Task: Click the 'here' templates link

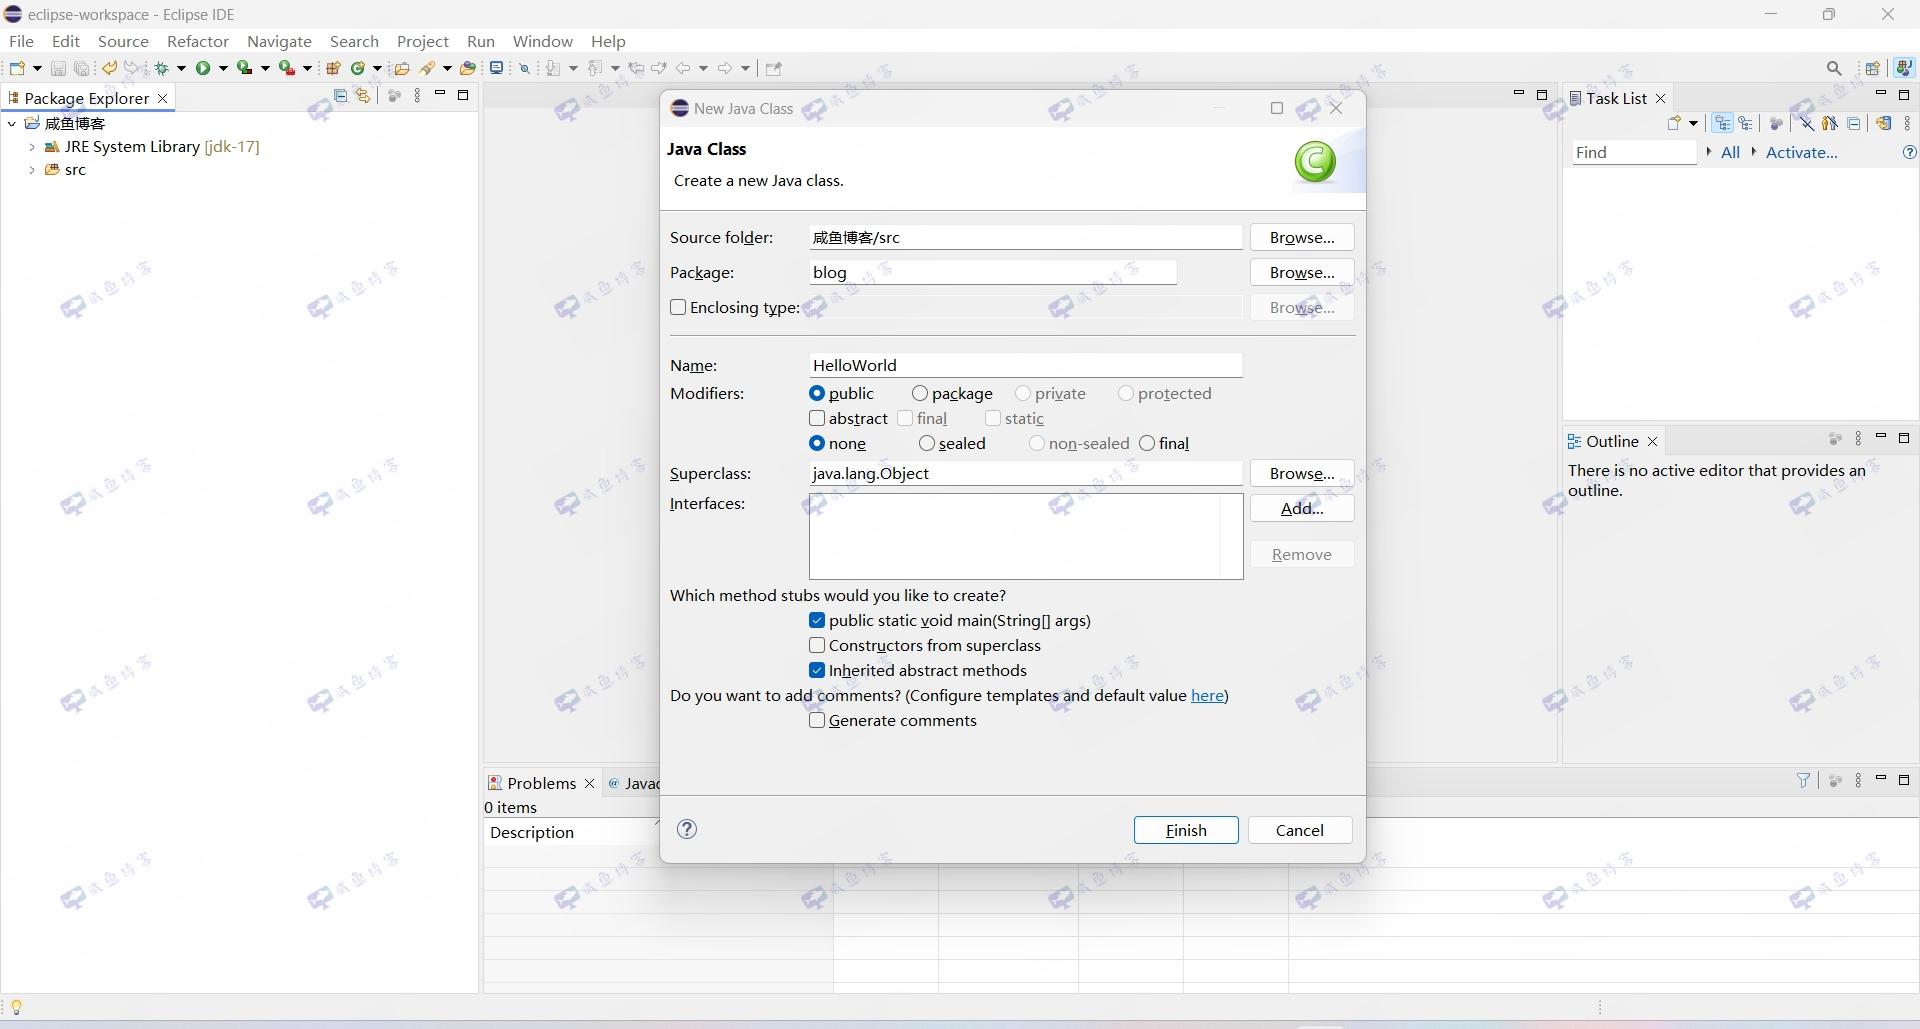Action: 1207,695
